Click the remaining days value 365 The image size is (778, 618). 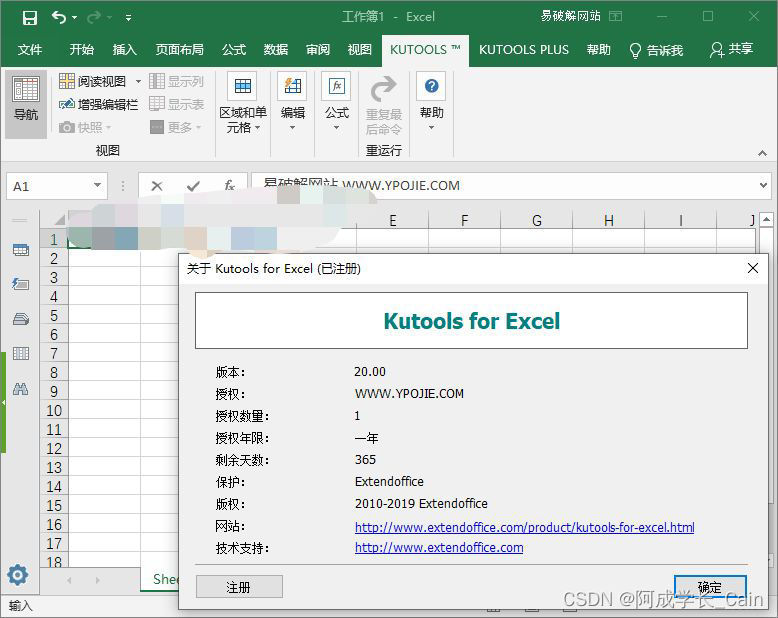(x=365, y=459)
